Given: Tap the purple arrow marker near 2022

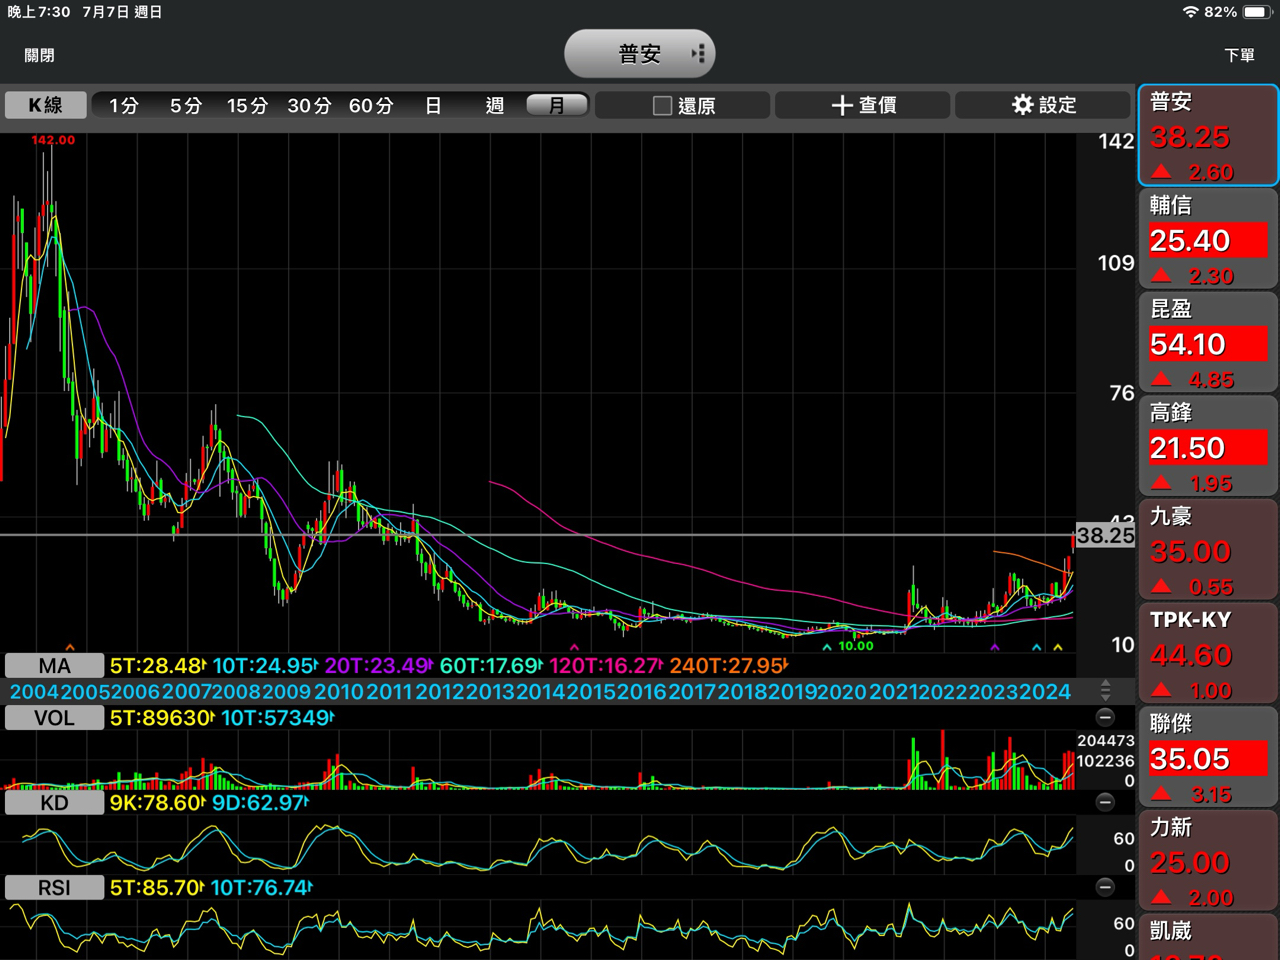Looking at the screenshot, I should 994,648.
